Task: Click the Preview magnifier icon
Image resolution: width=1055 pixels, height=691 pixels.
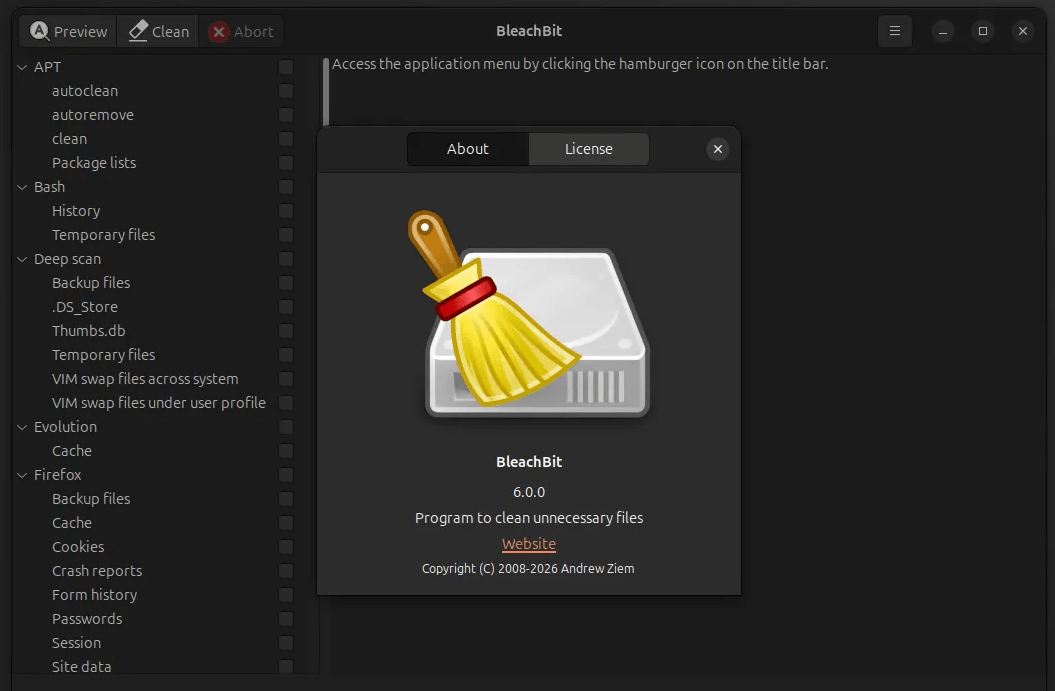Action: tap(39, 31)
